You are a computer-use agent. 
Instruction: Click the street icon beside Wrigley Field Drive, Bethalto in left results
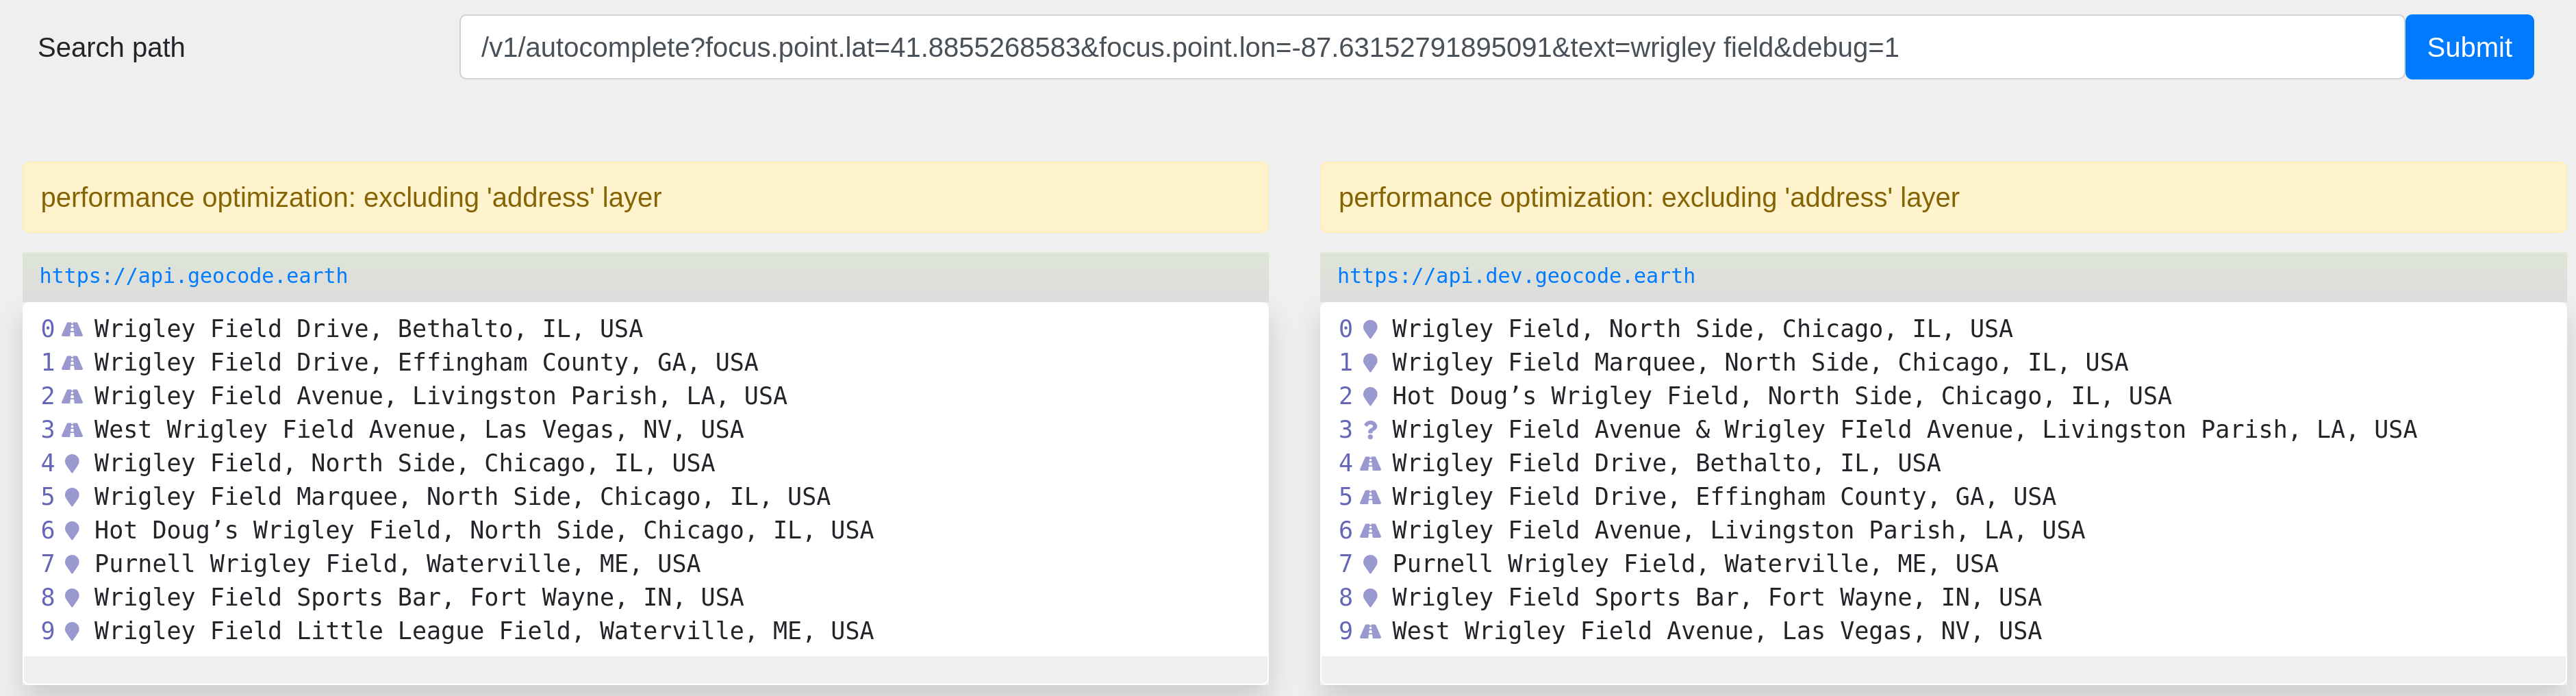click(72, 329)
